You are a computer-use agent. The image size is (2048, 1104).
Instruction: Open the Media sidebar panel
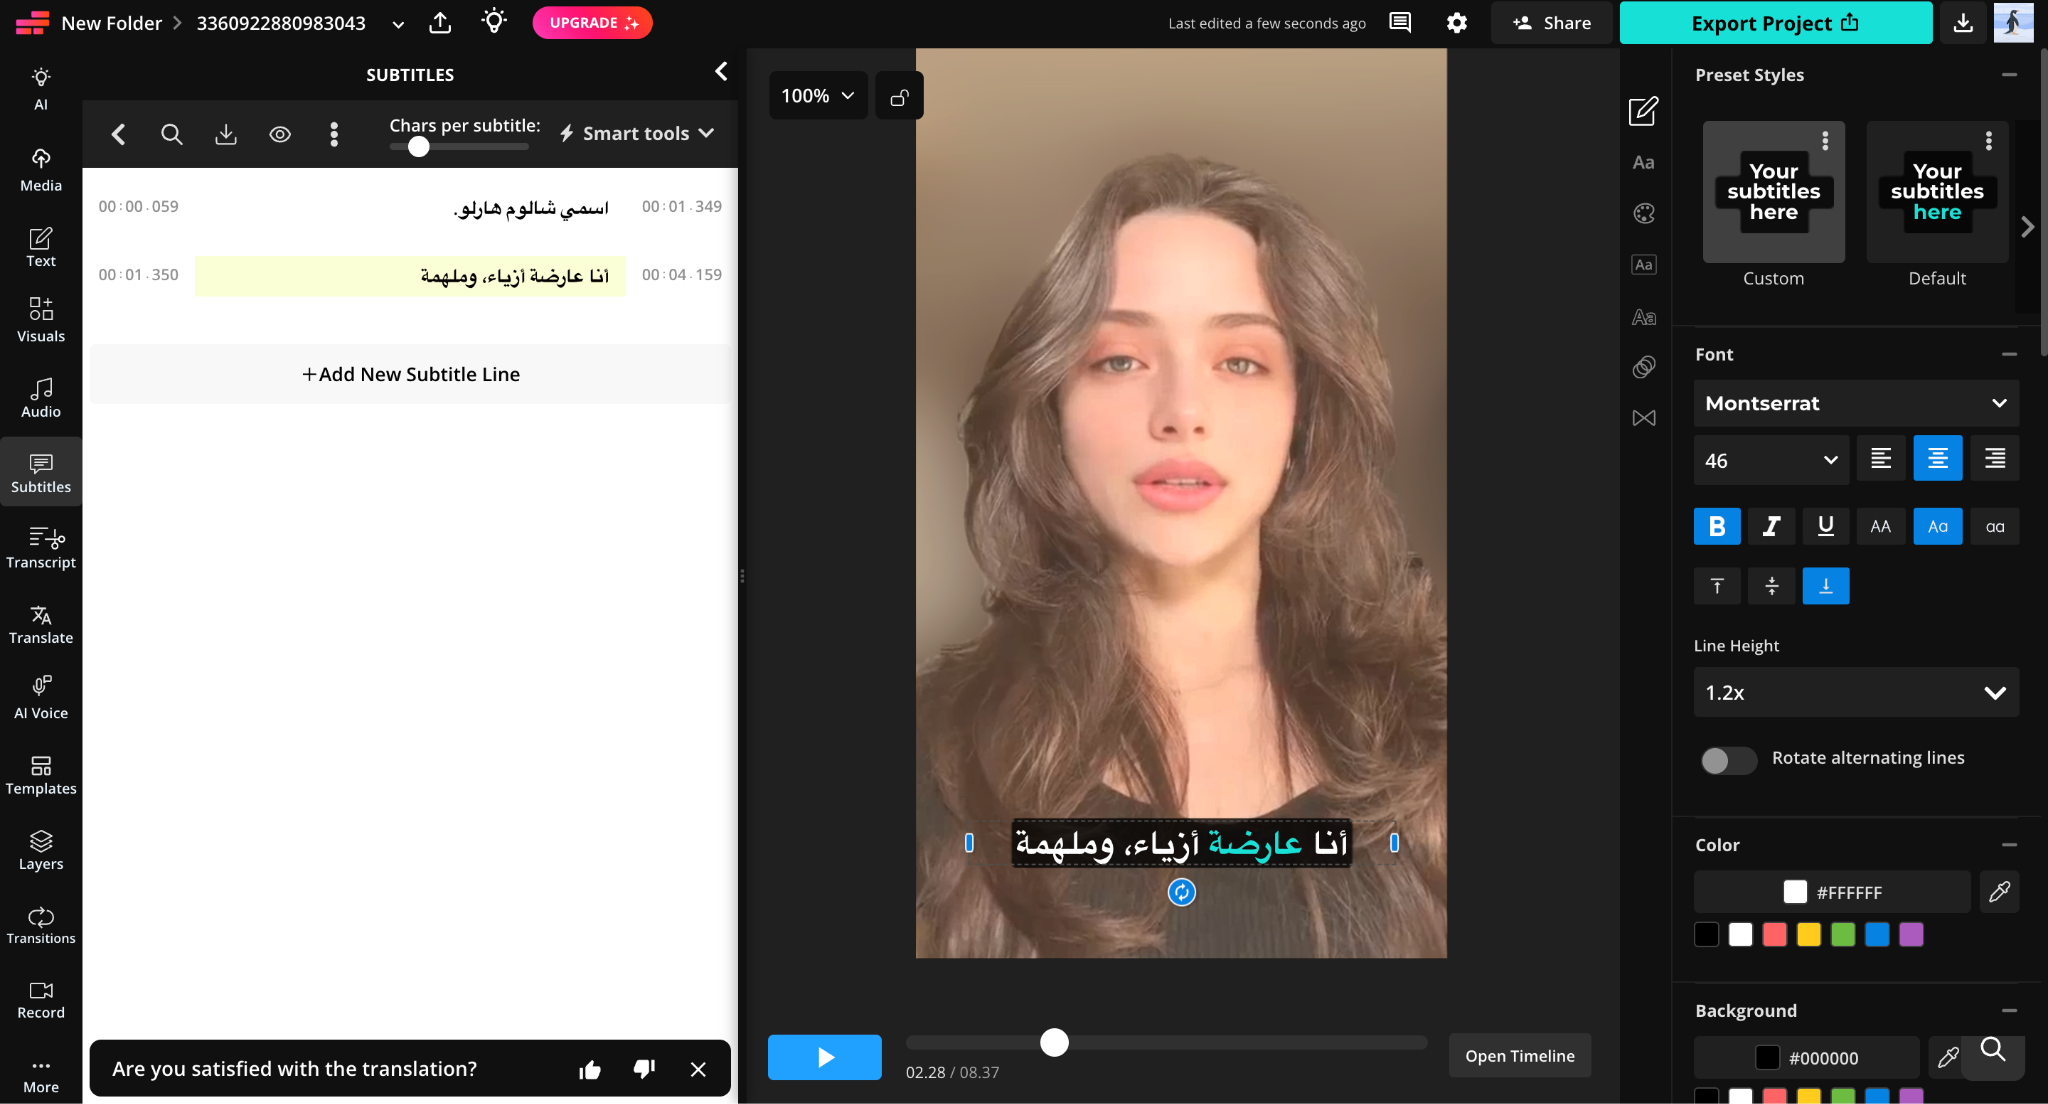tap(41, 170)
